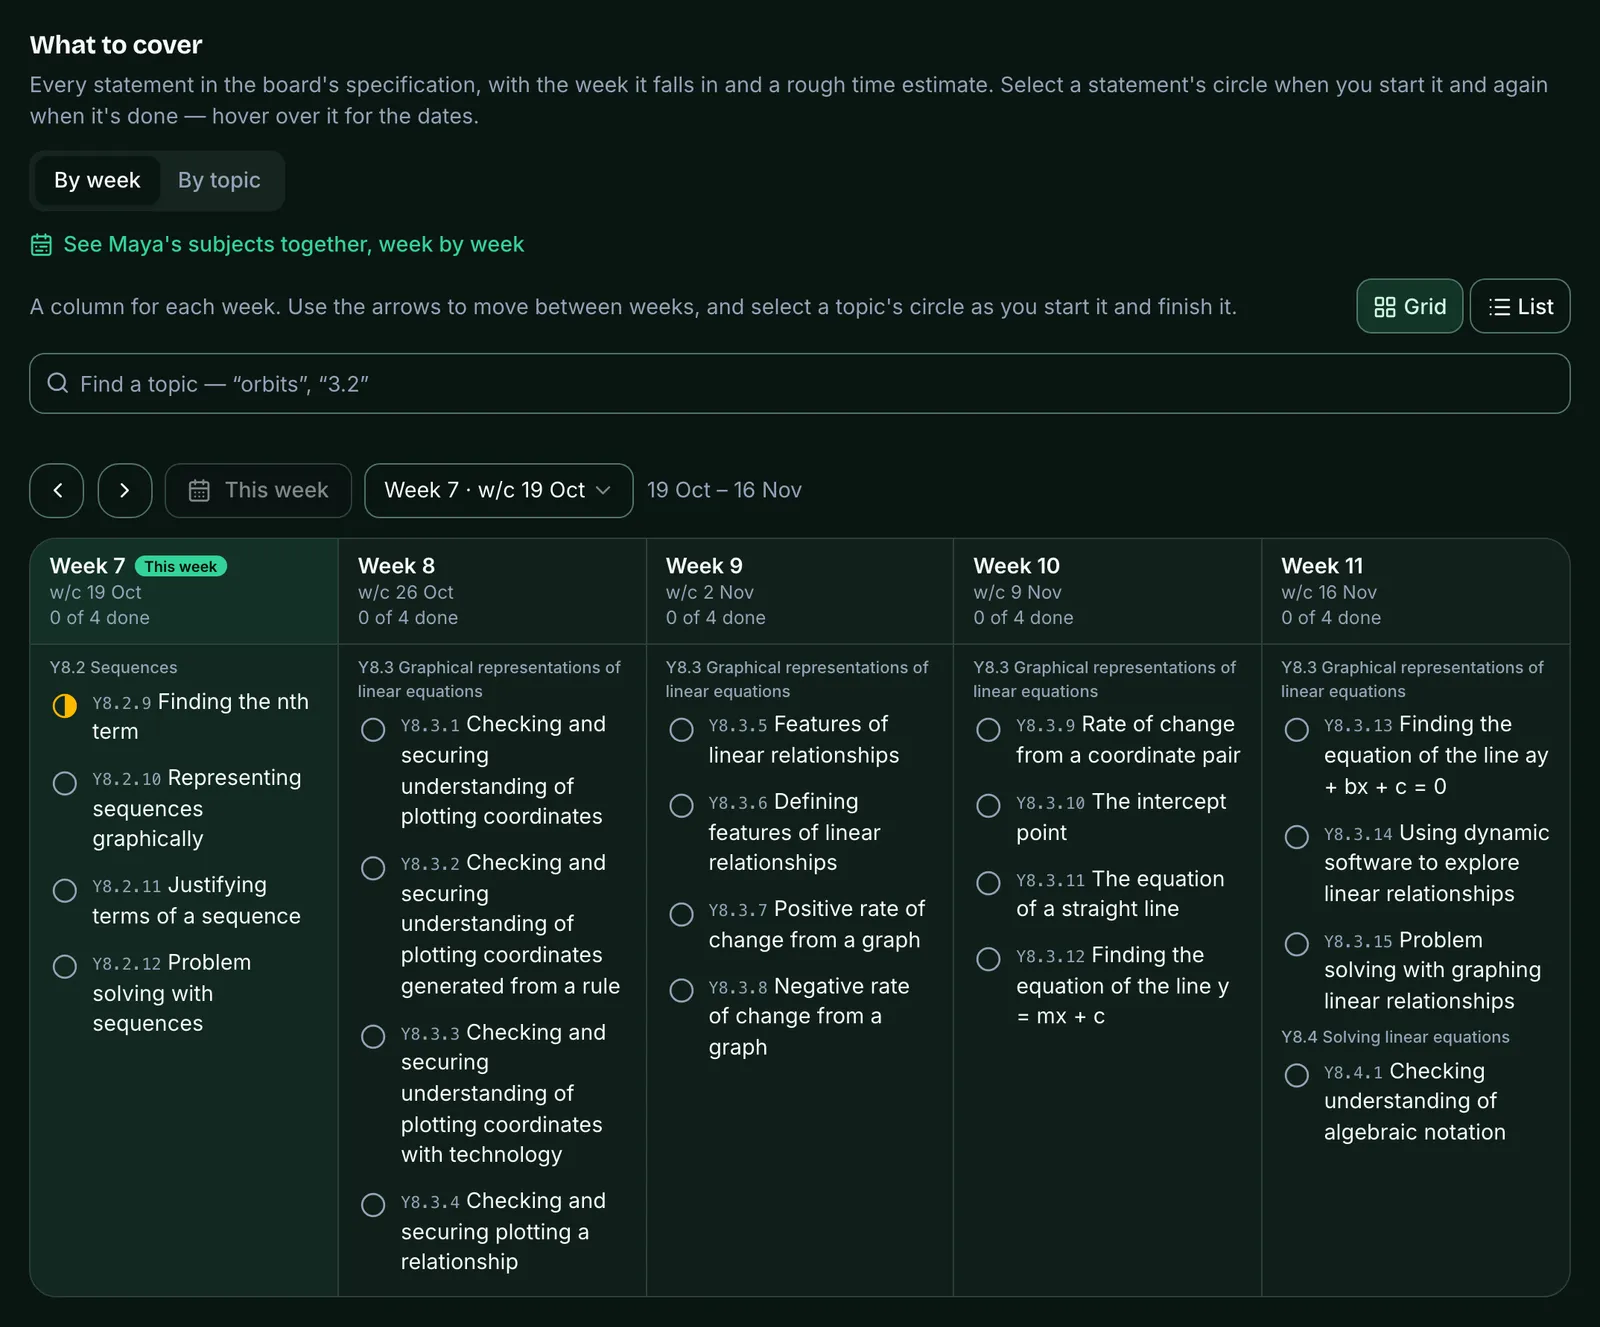This screenshot has height=1327, width=1600.
Task: Switch to List view
Action: pyautogui.click(x=1519, y=306)
